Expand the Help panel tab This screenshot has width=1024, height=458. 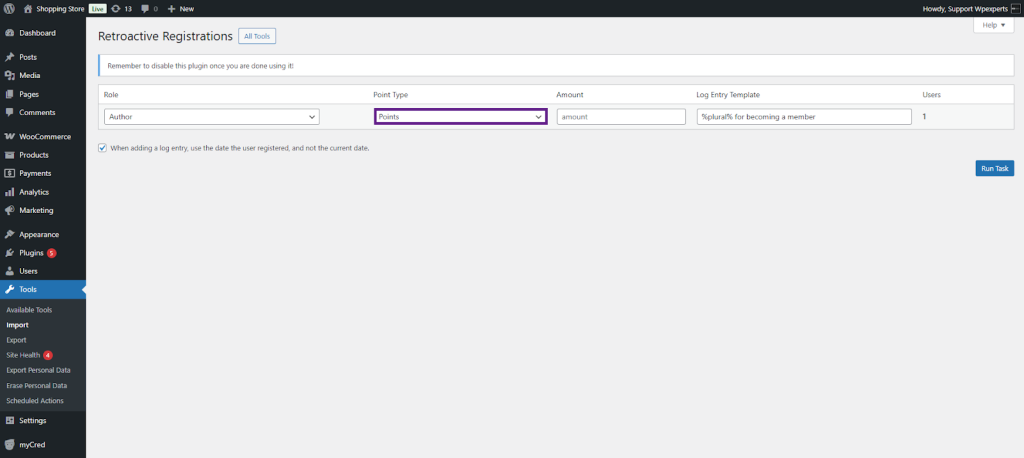click(x=993, y=25)
